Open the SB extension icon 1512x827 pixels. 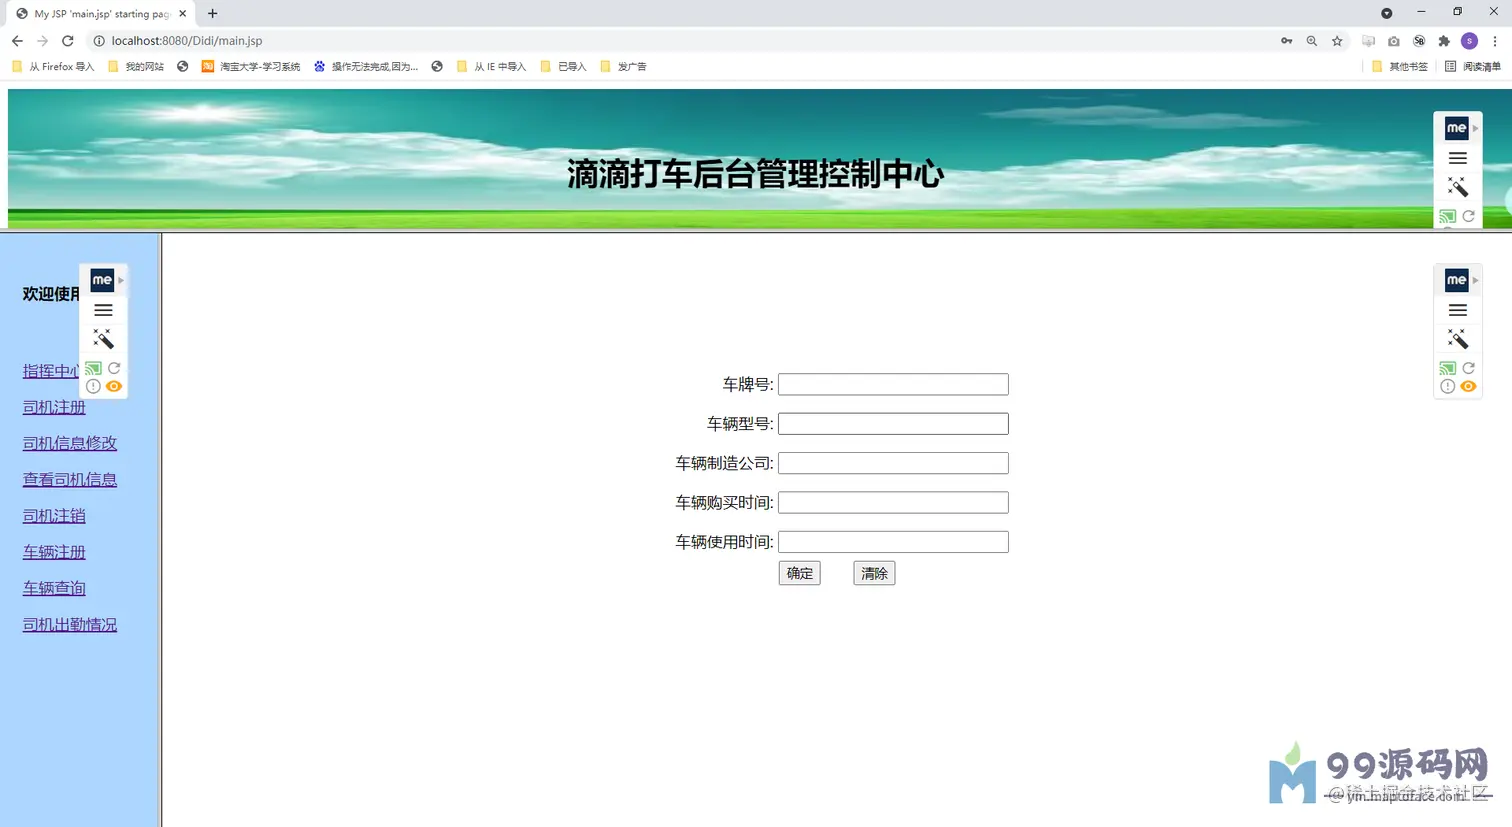(x=1419, y=41)
